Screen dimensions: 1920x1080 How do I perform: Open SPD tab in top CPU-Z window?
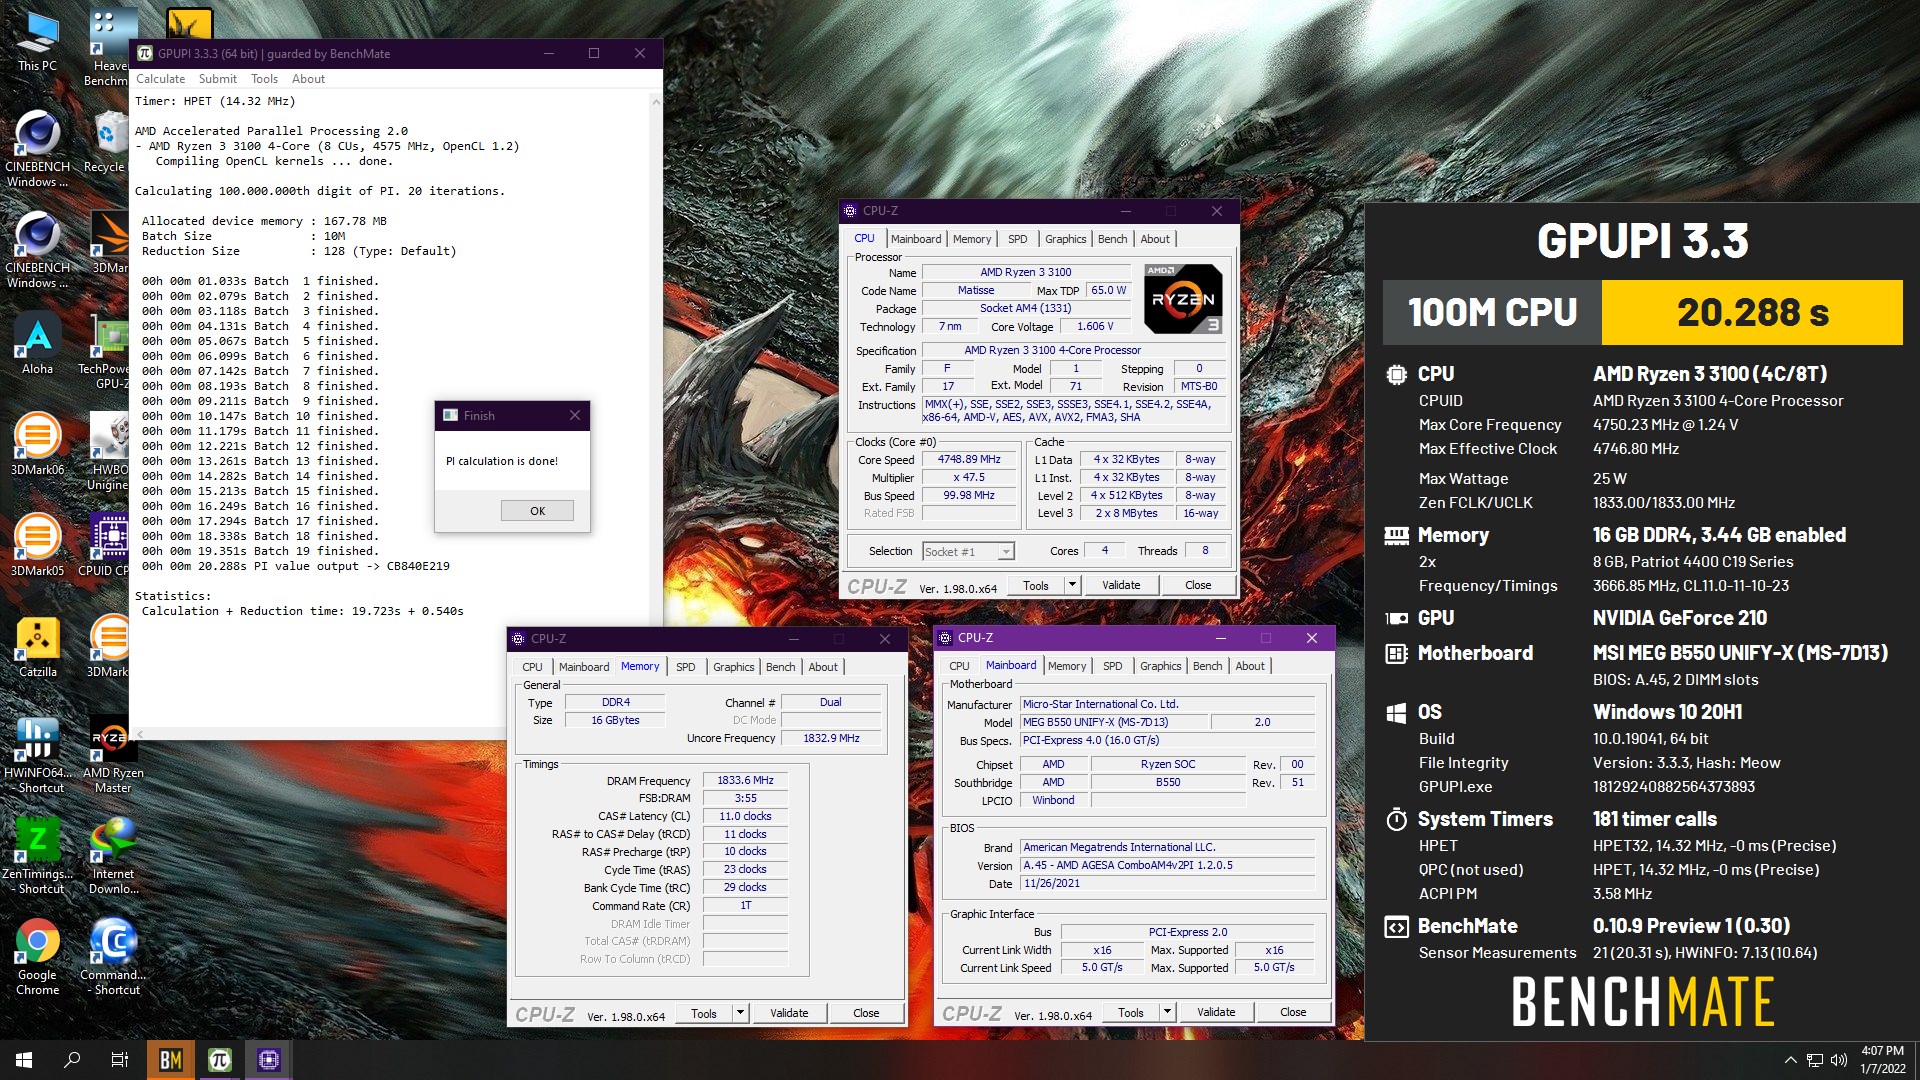pyautogui.click(x=1017, y=239)
